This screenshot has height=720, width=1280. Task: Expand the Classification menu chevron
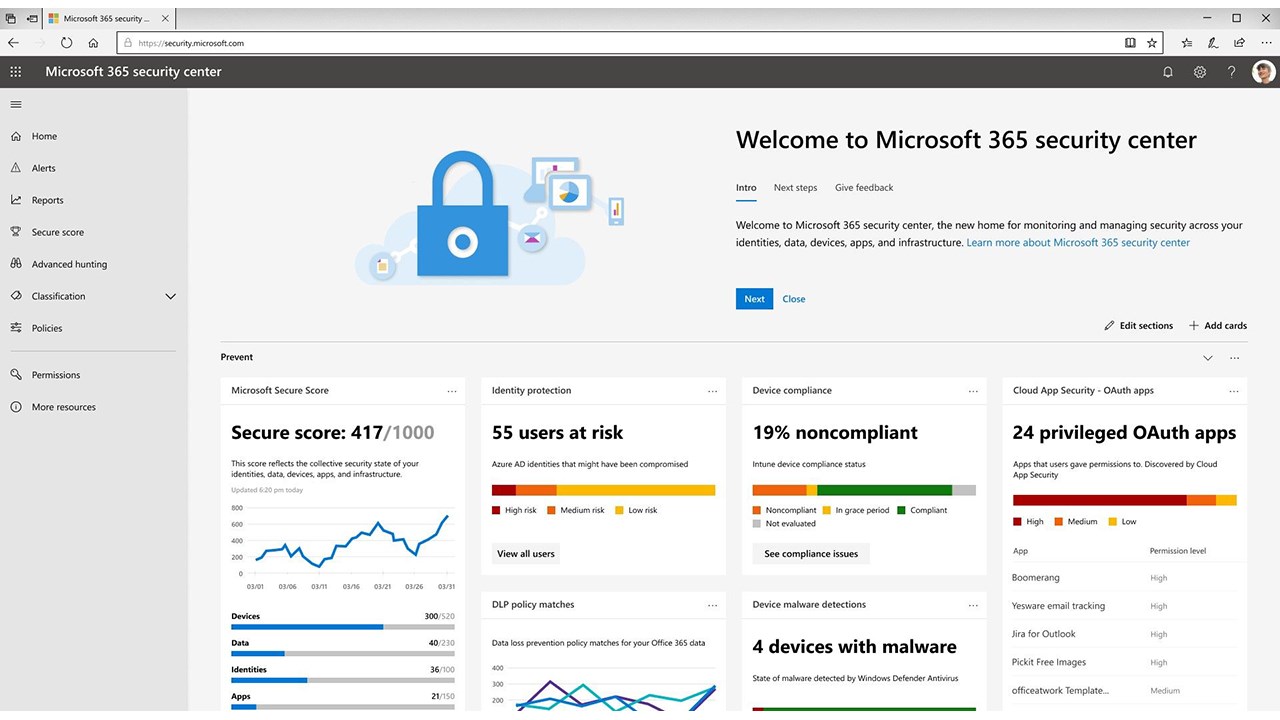pos(170,296)
